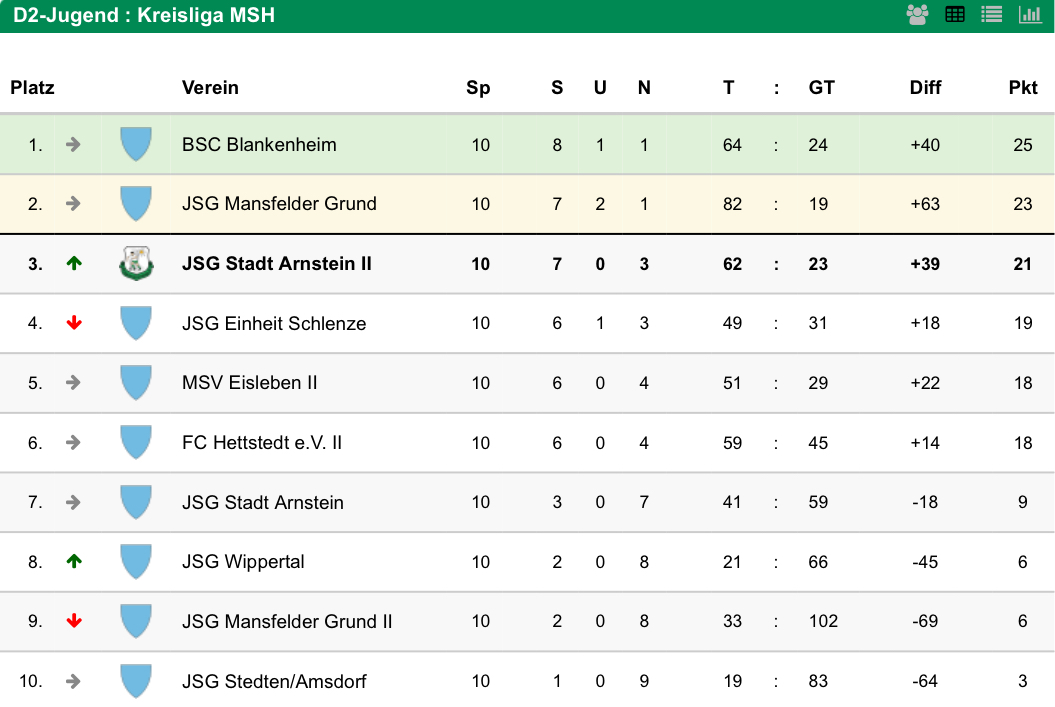
Task: Open FC Hettstedt e.V. II team link
Action: 262,443
